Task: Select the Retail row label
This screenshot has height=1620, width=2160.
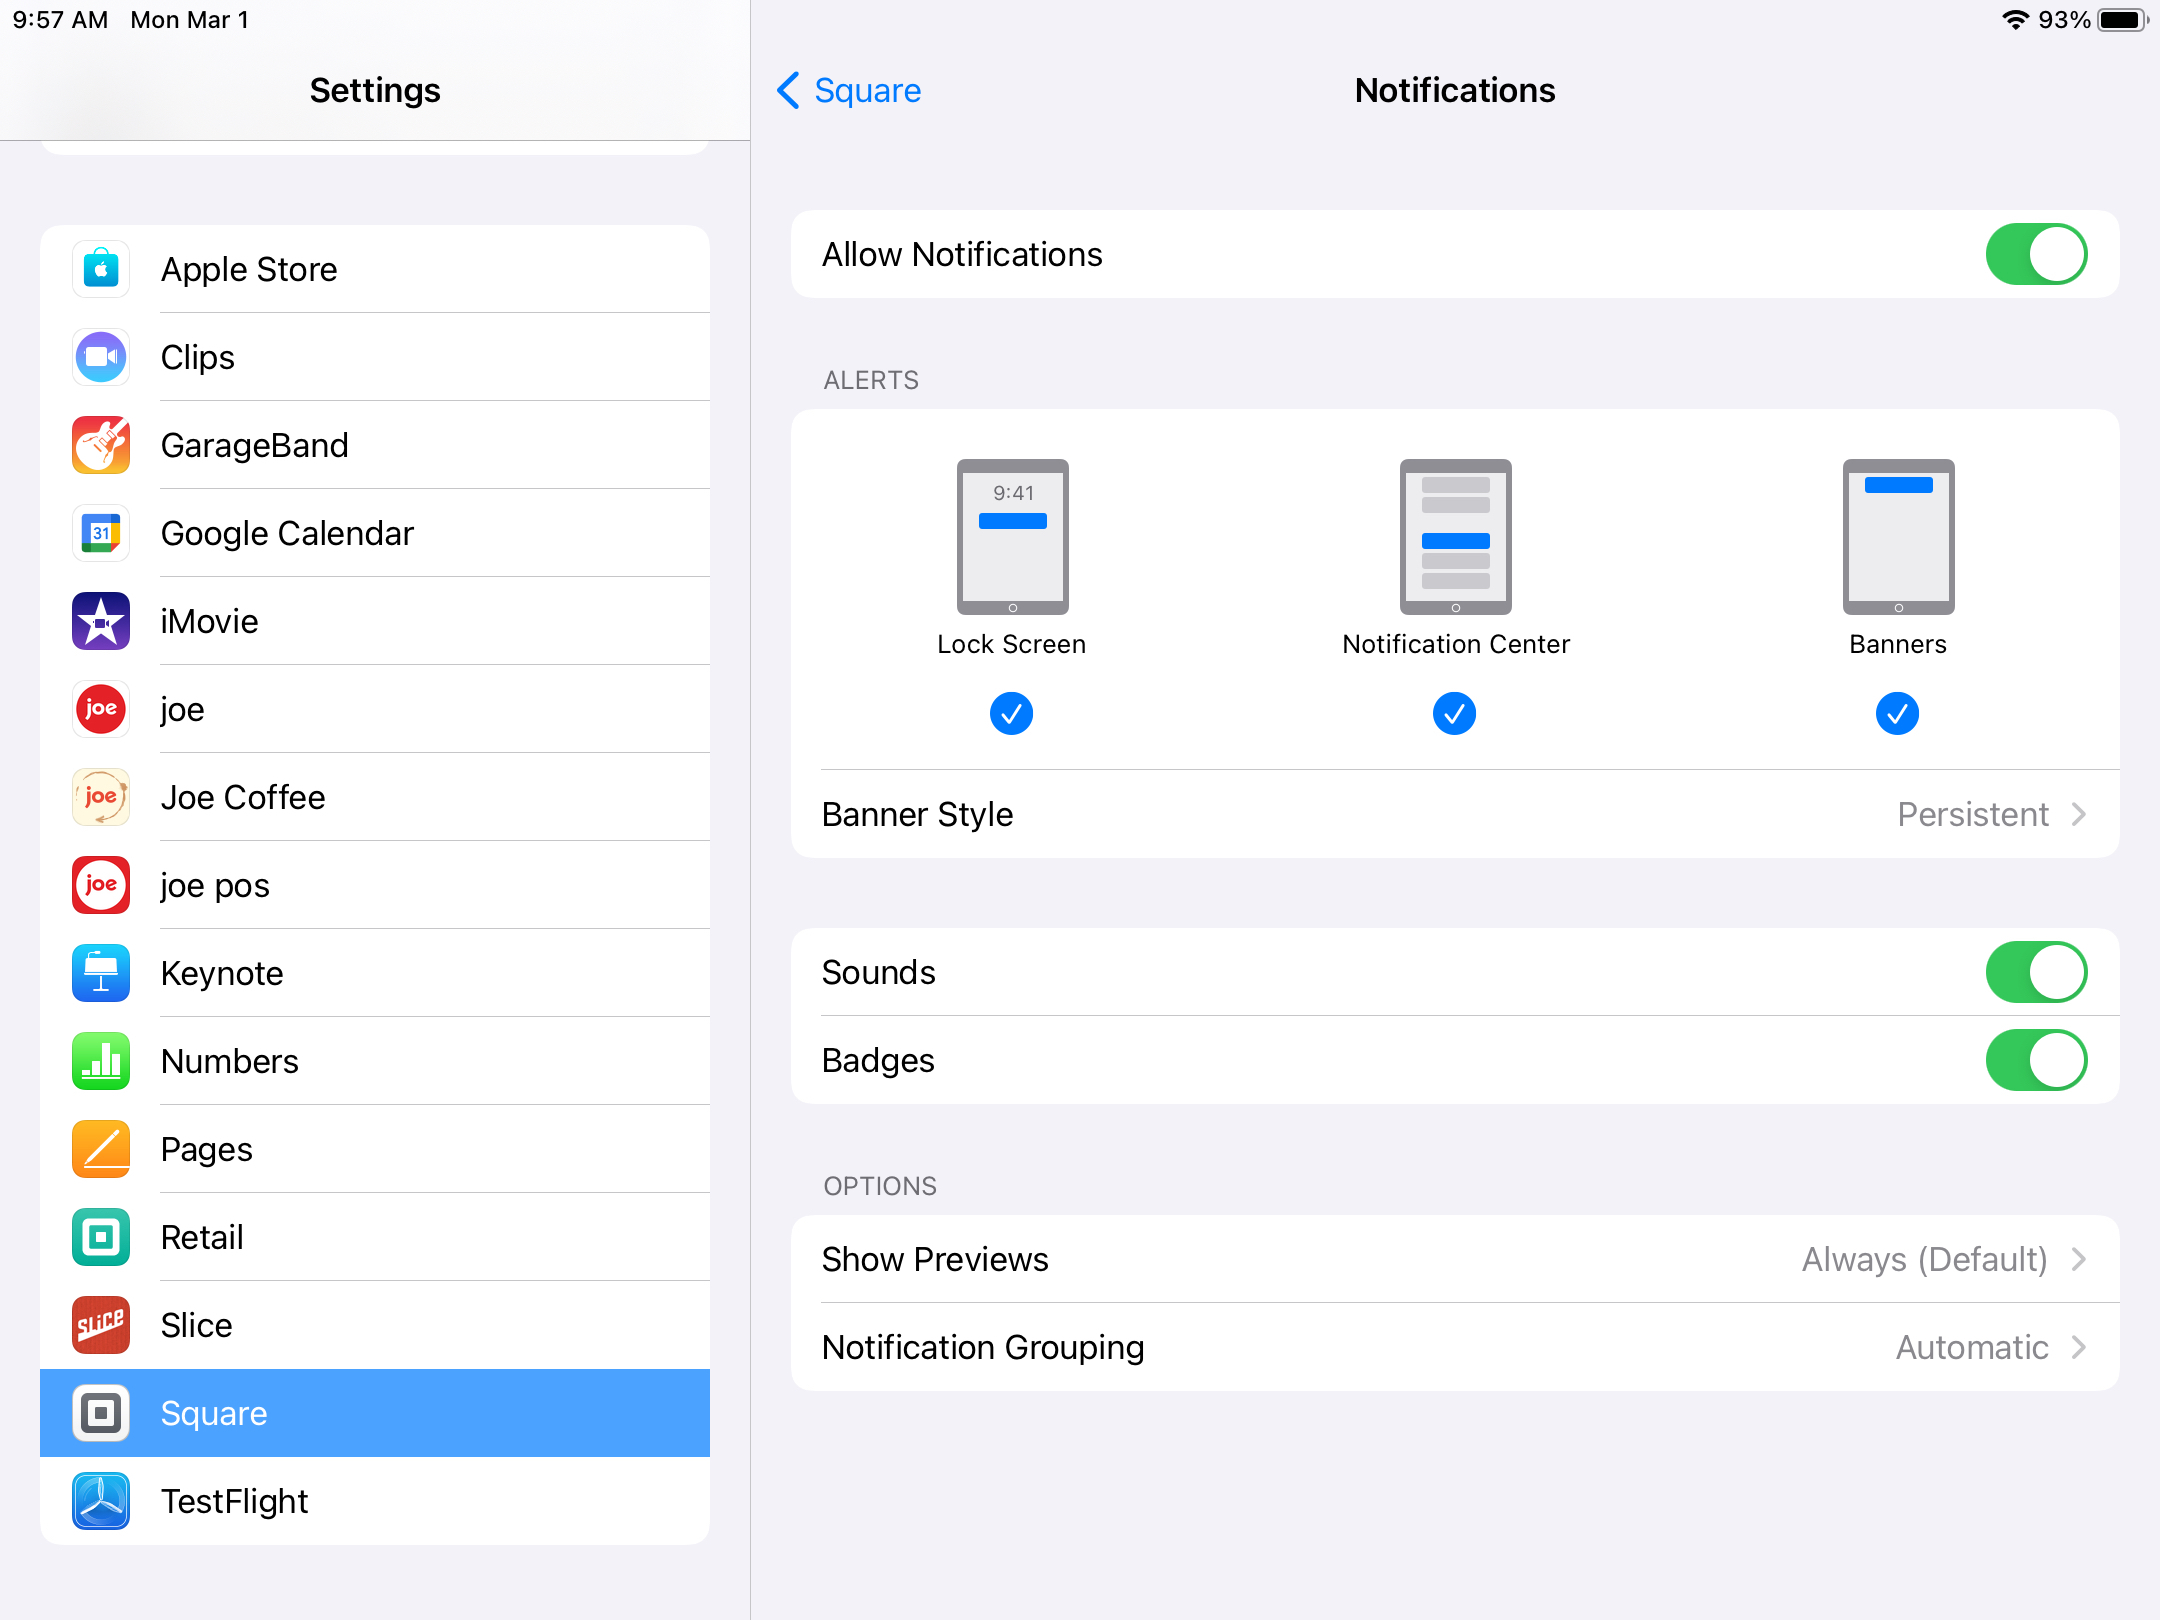Action: click(x=202, y=1237)
